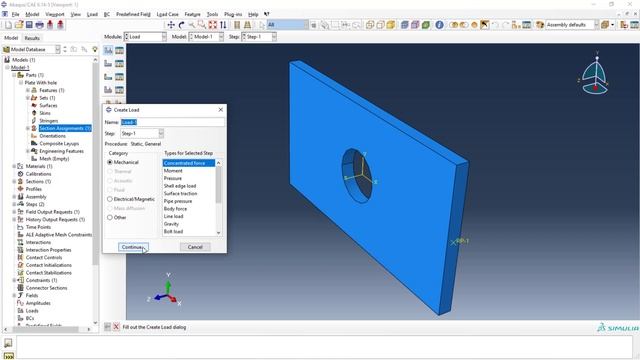
Task: Click the message area icon at bottom left
Action: click(8, 343)
